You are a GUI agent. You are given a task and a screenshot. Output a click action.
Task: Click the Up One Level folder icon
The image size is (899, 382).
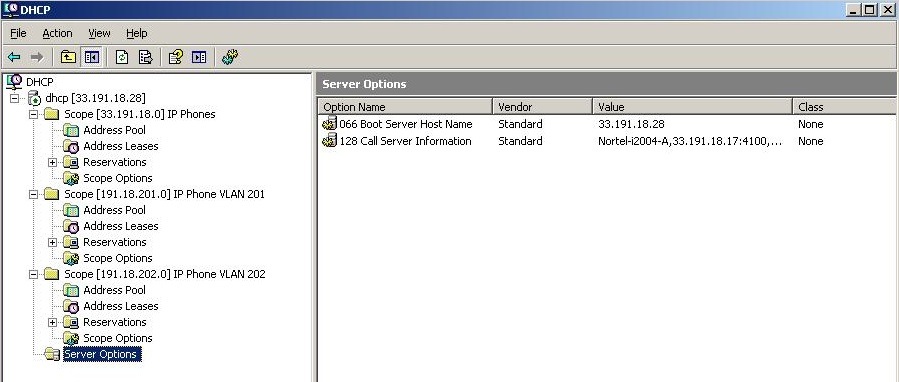tap(68, 57)
